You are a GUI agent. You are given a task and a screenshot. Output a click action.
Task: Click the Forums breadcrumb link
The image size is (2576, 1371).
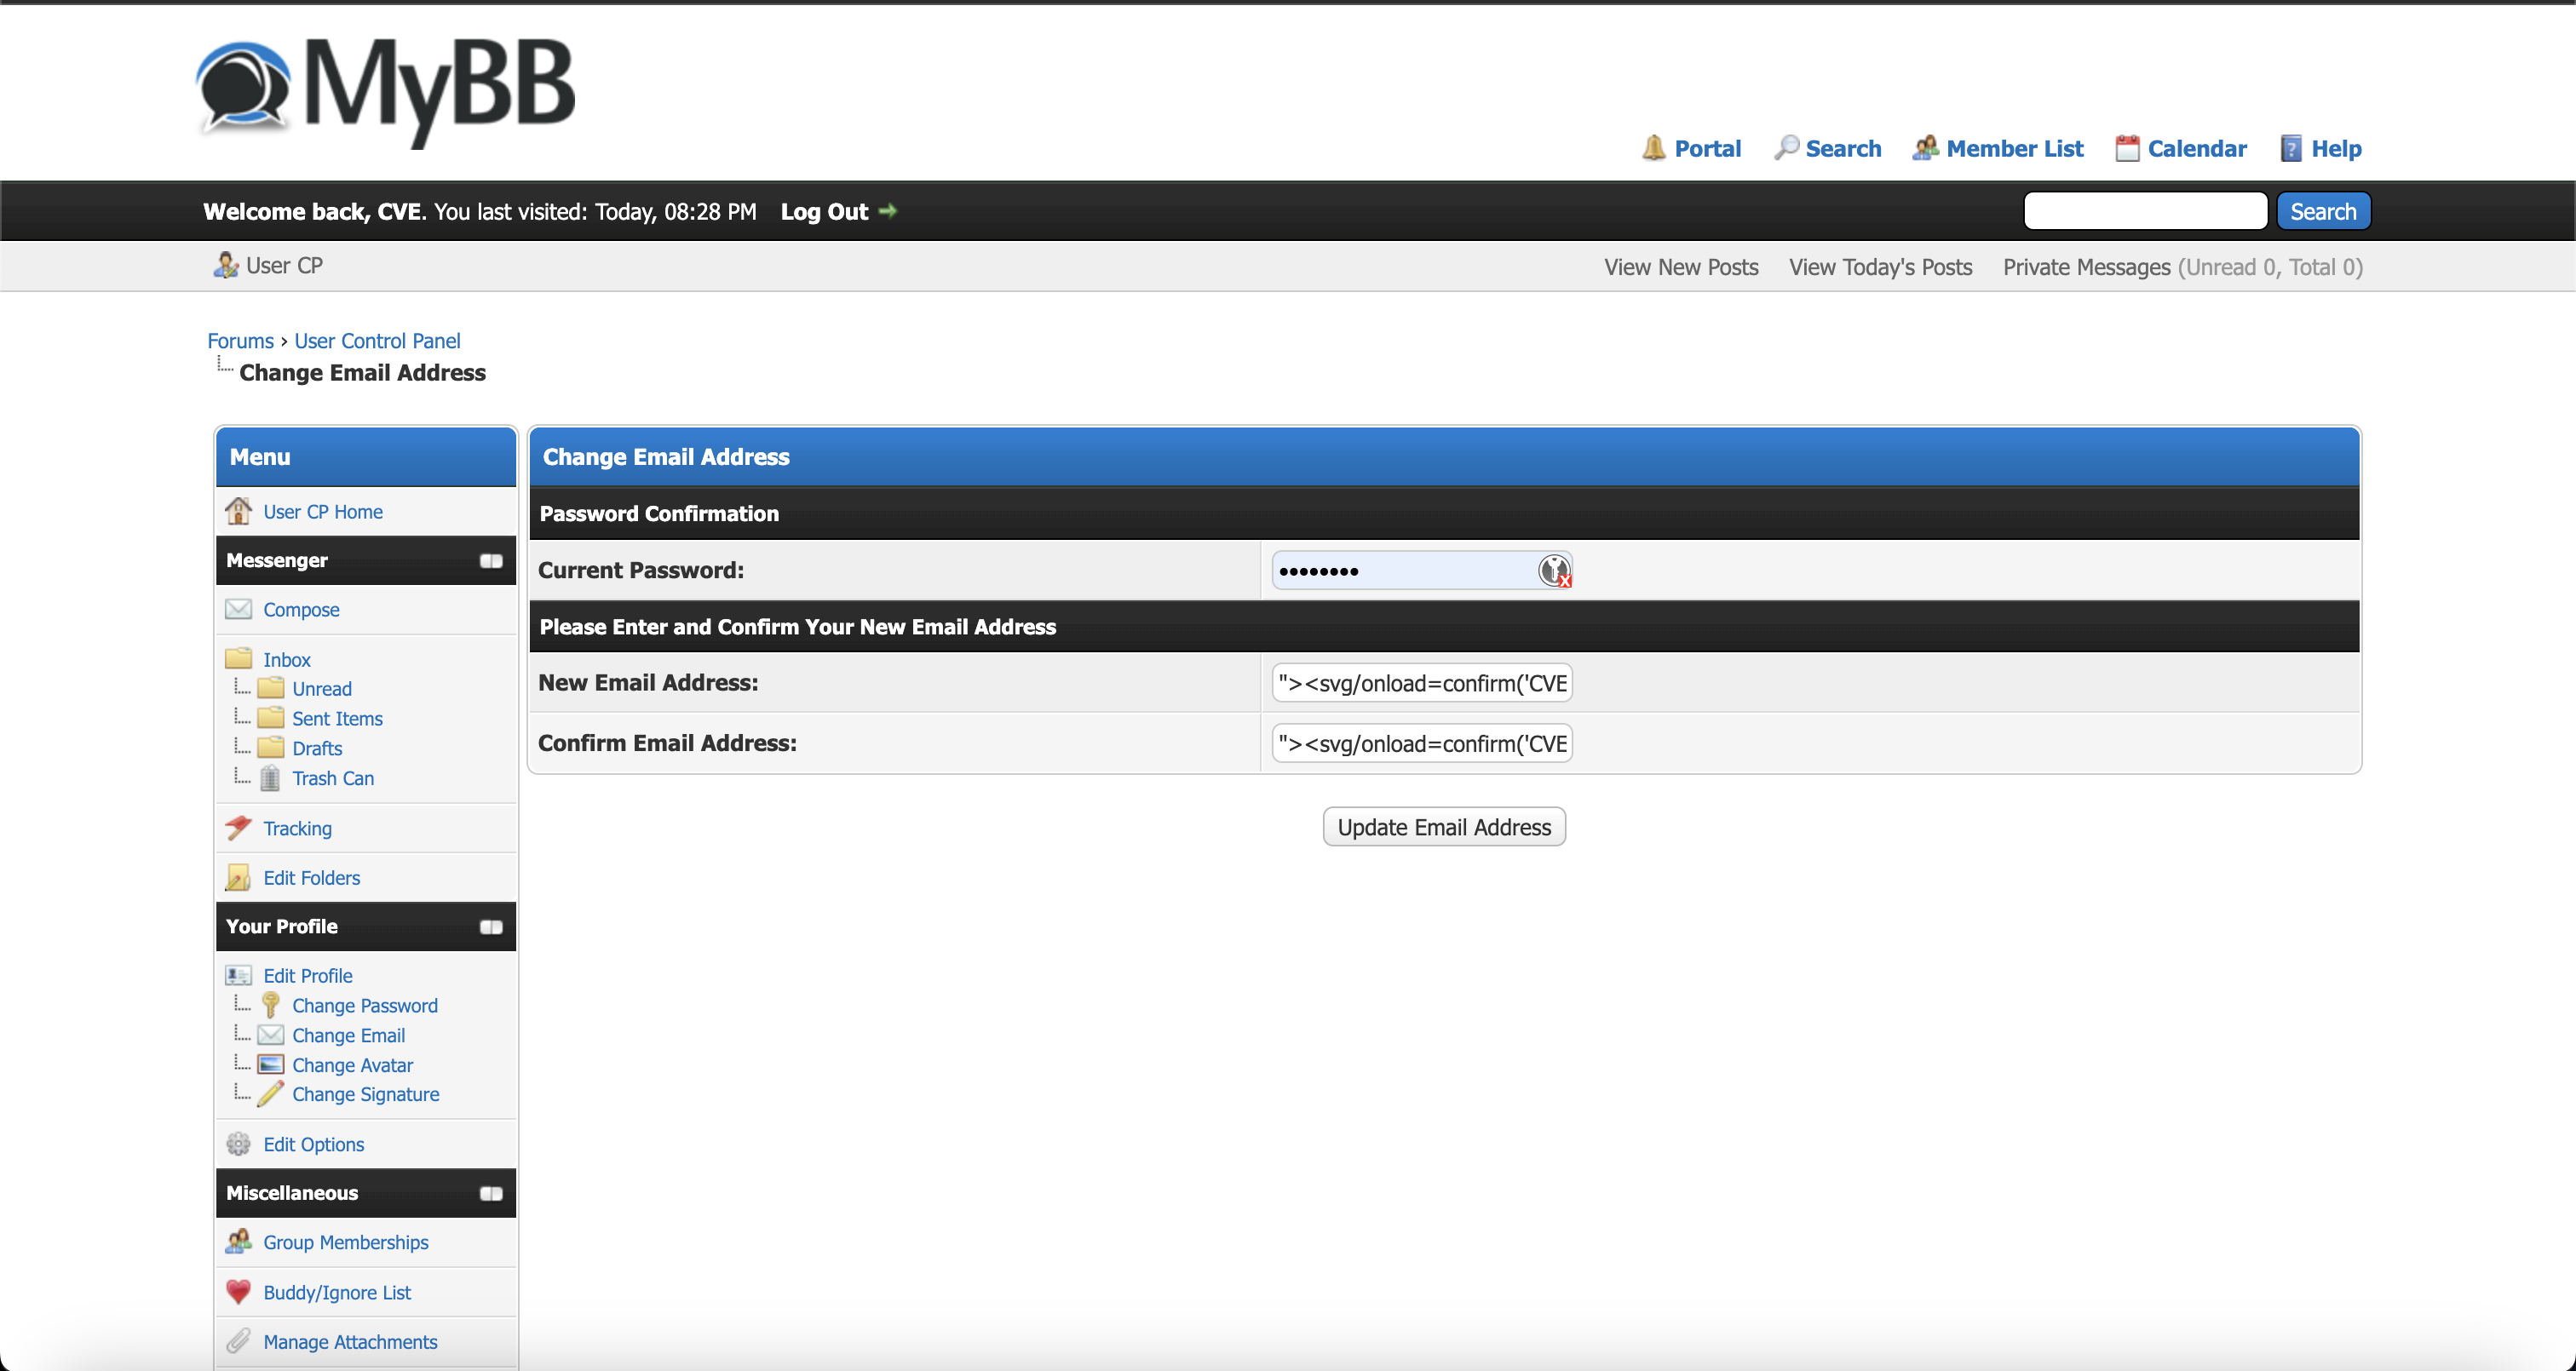pos(240,341)
